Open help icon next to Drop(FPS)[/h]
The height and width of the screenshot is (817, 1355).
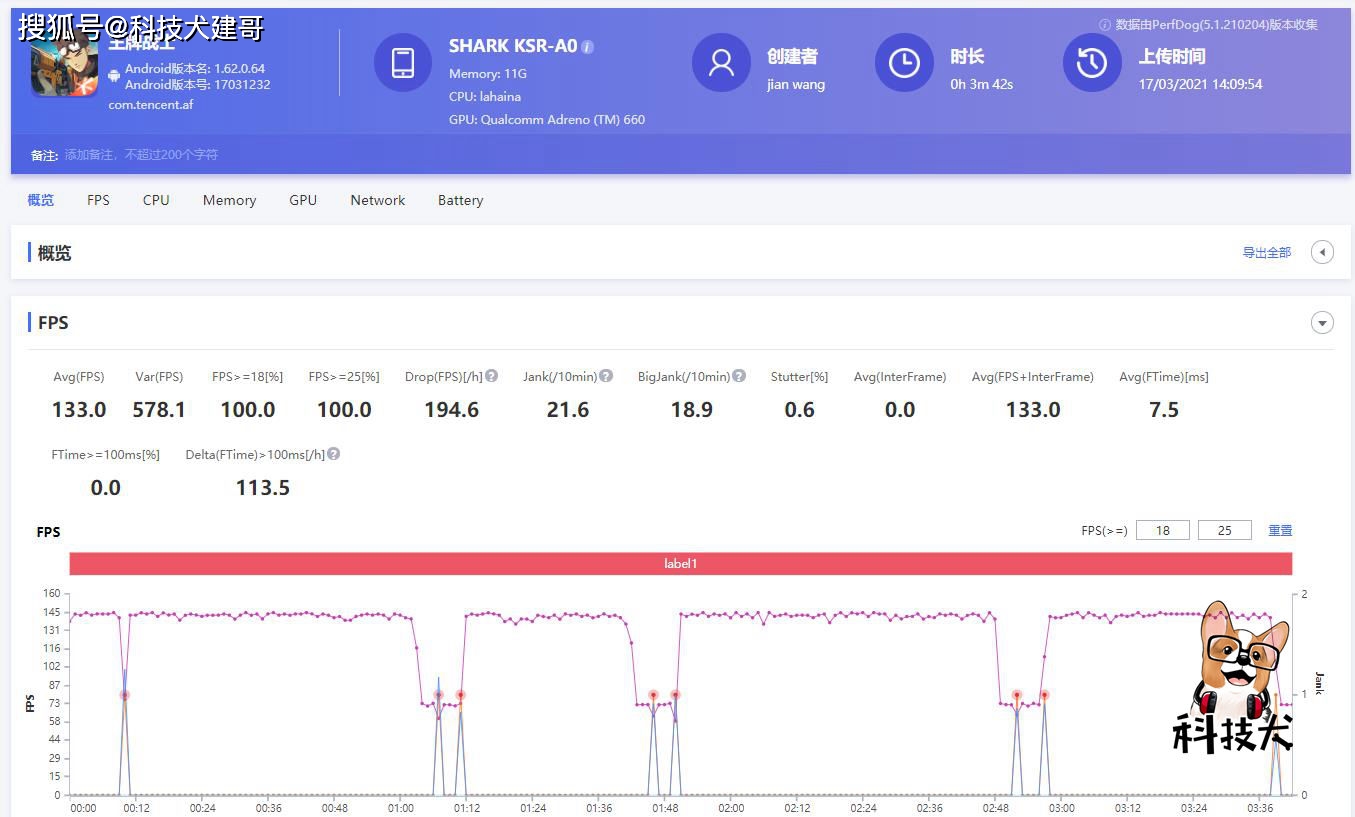(492, 376)
